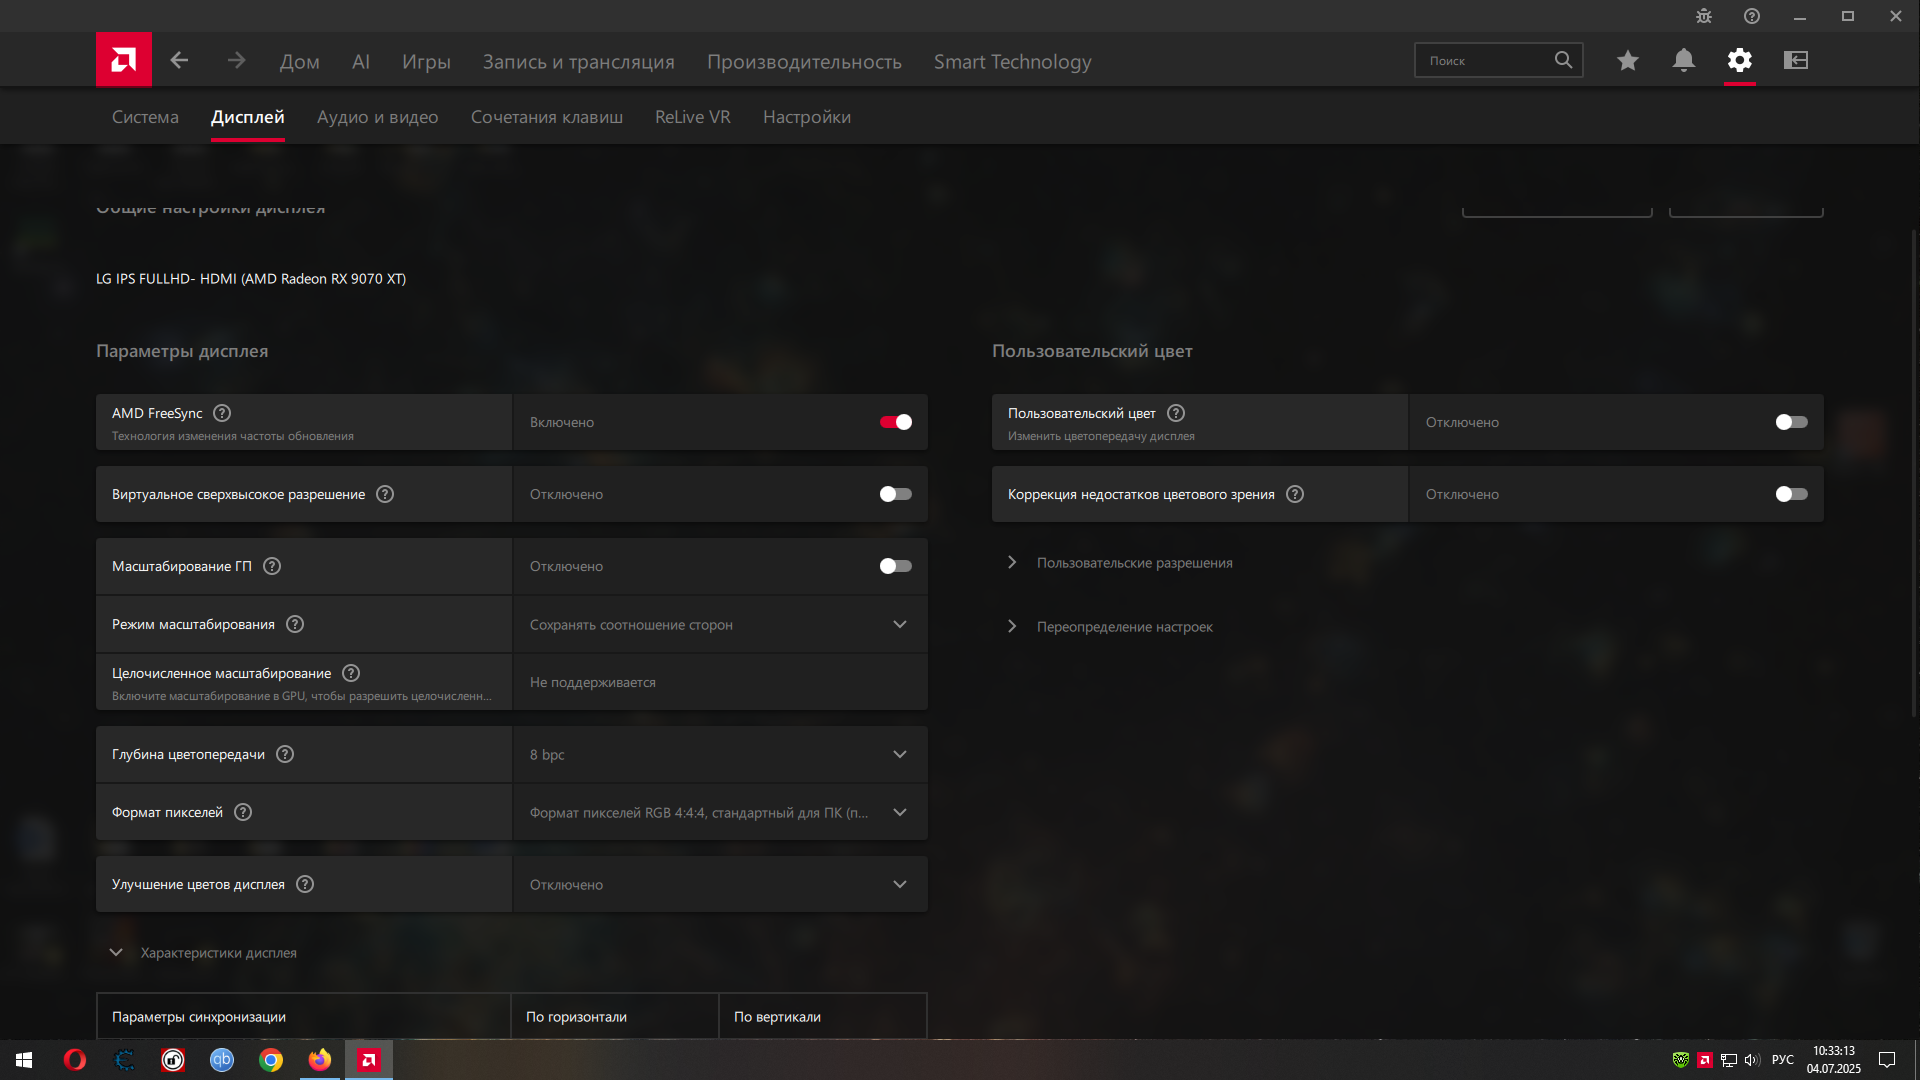1920x1080 pixels.
Task: Enable Коррекция недостатков цветового зрения toggle
Action: (1792, 494)
